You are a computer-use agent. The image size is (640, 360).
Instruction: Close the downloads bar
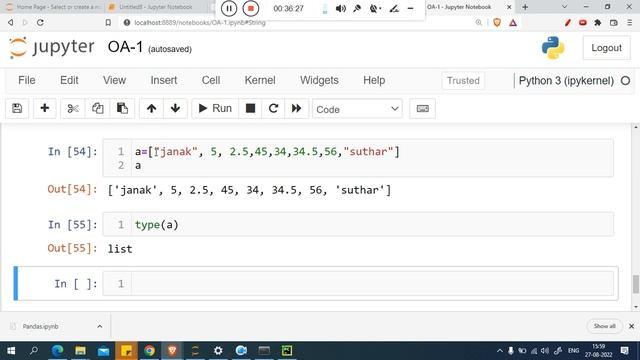coord(631,326)
